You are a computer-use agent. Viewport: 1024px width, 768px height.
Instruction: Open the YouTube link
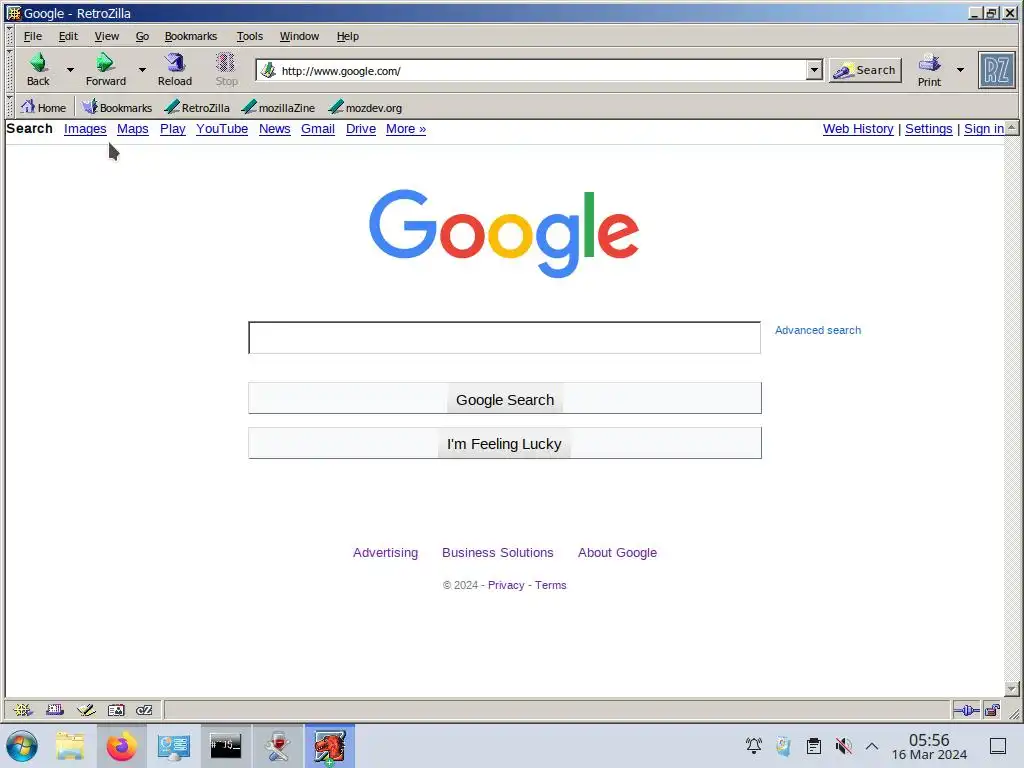tap(222, 129)
